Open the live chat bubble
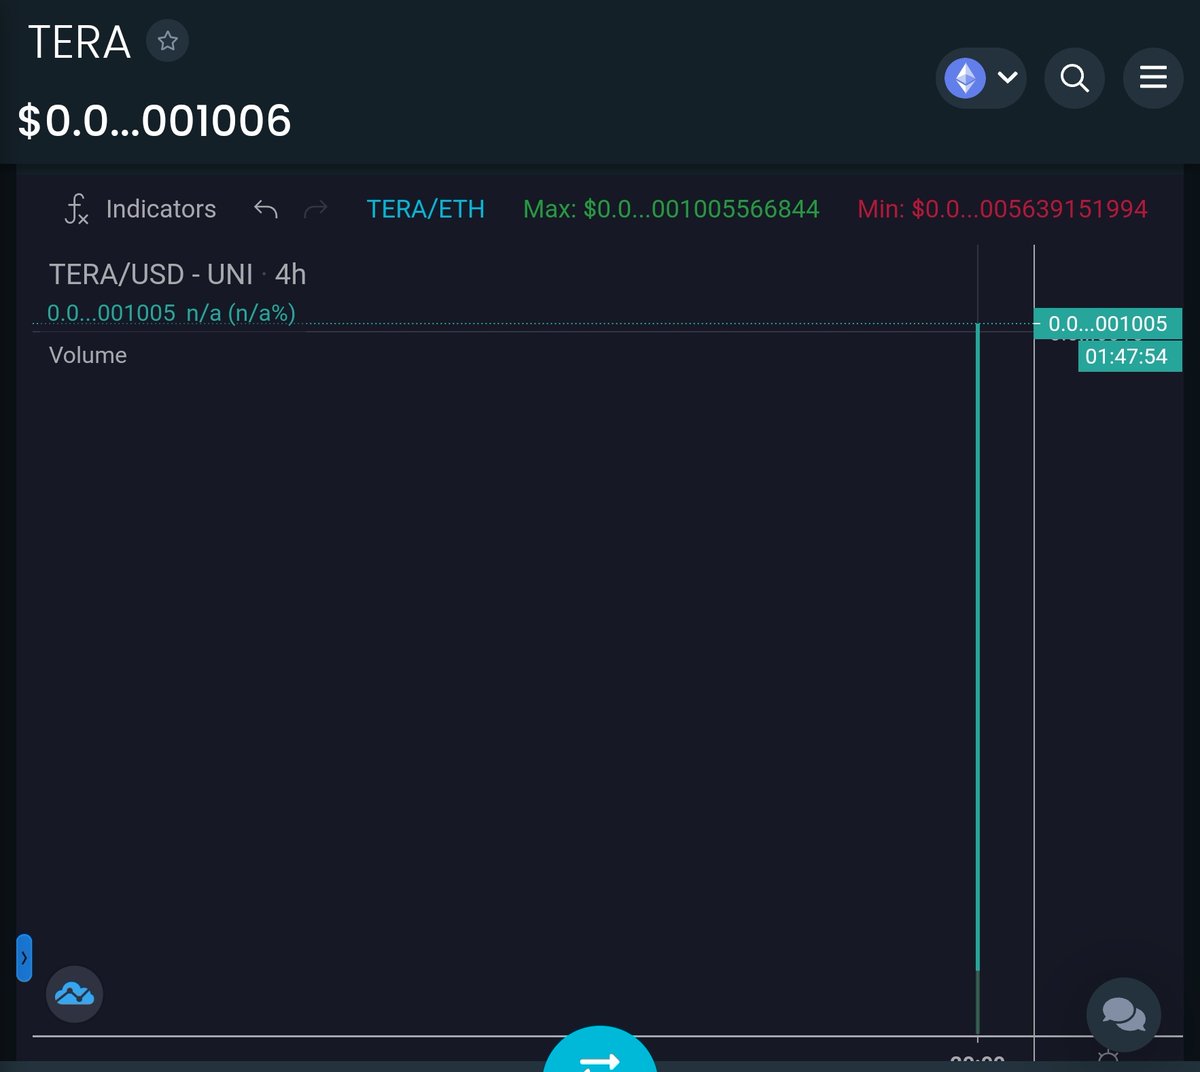The width and height of the screenshot is (1200, 1072). click(1124, 1014)
